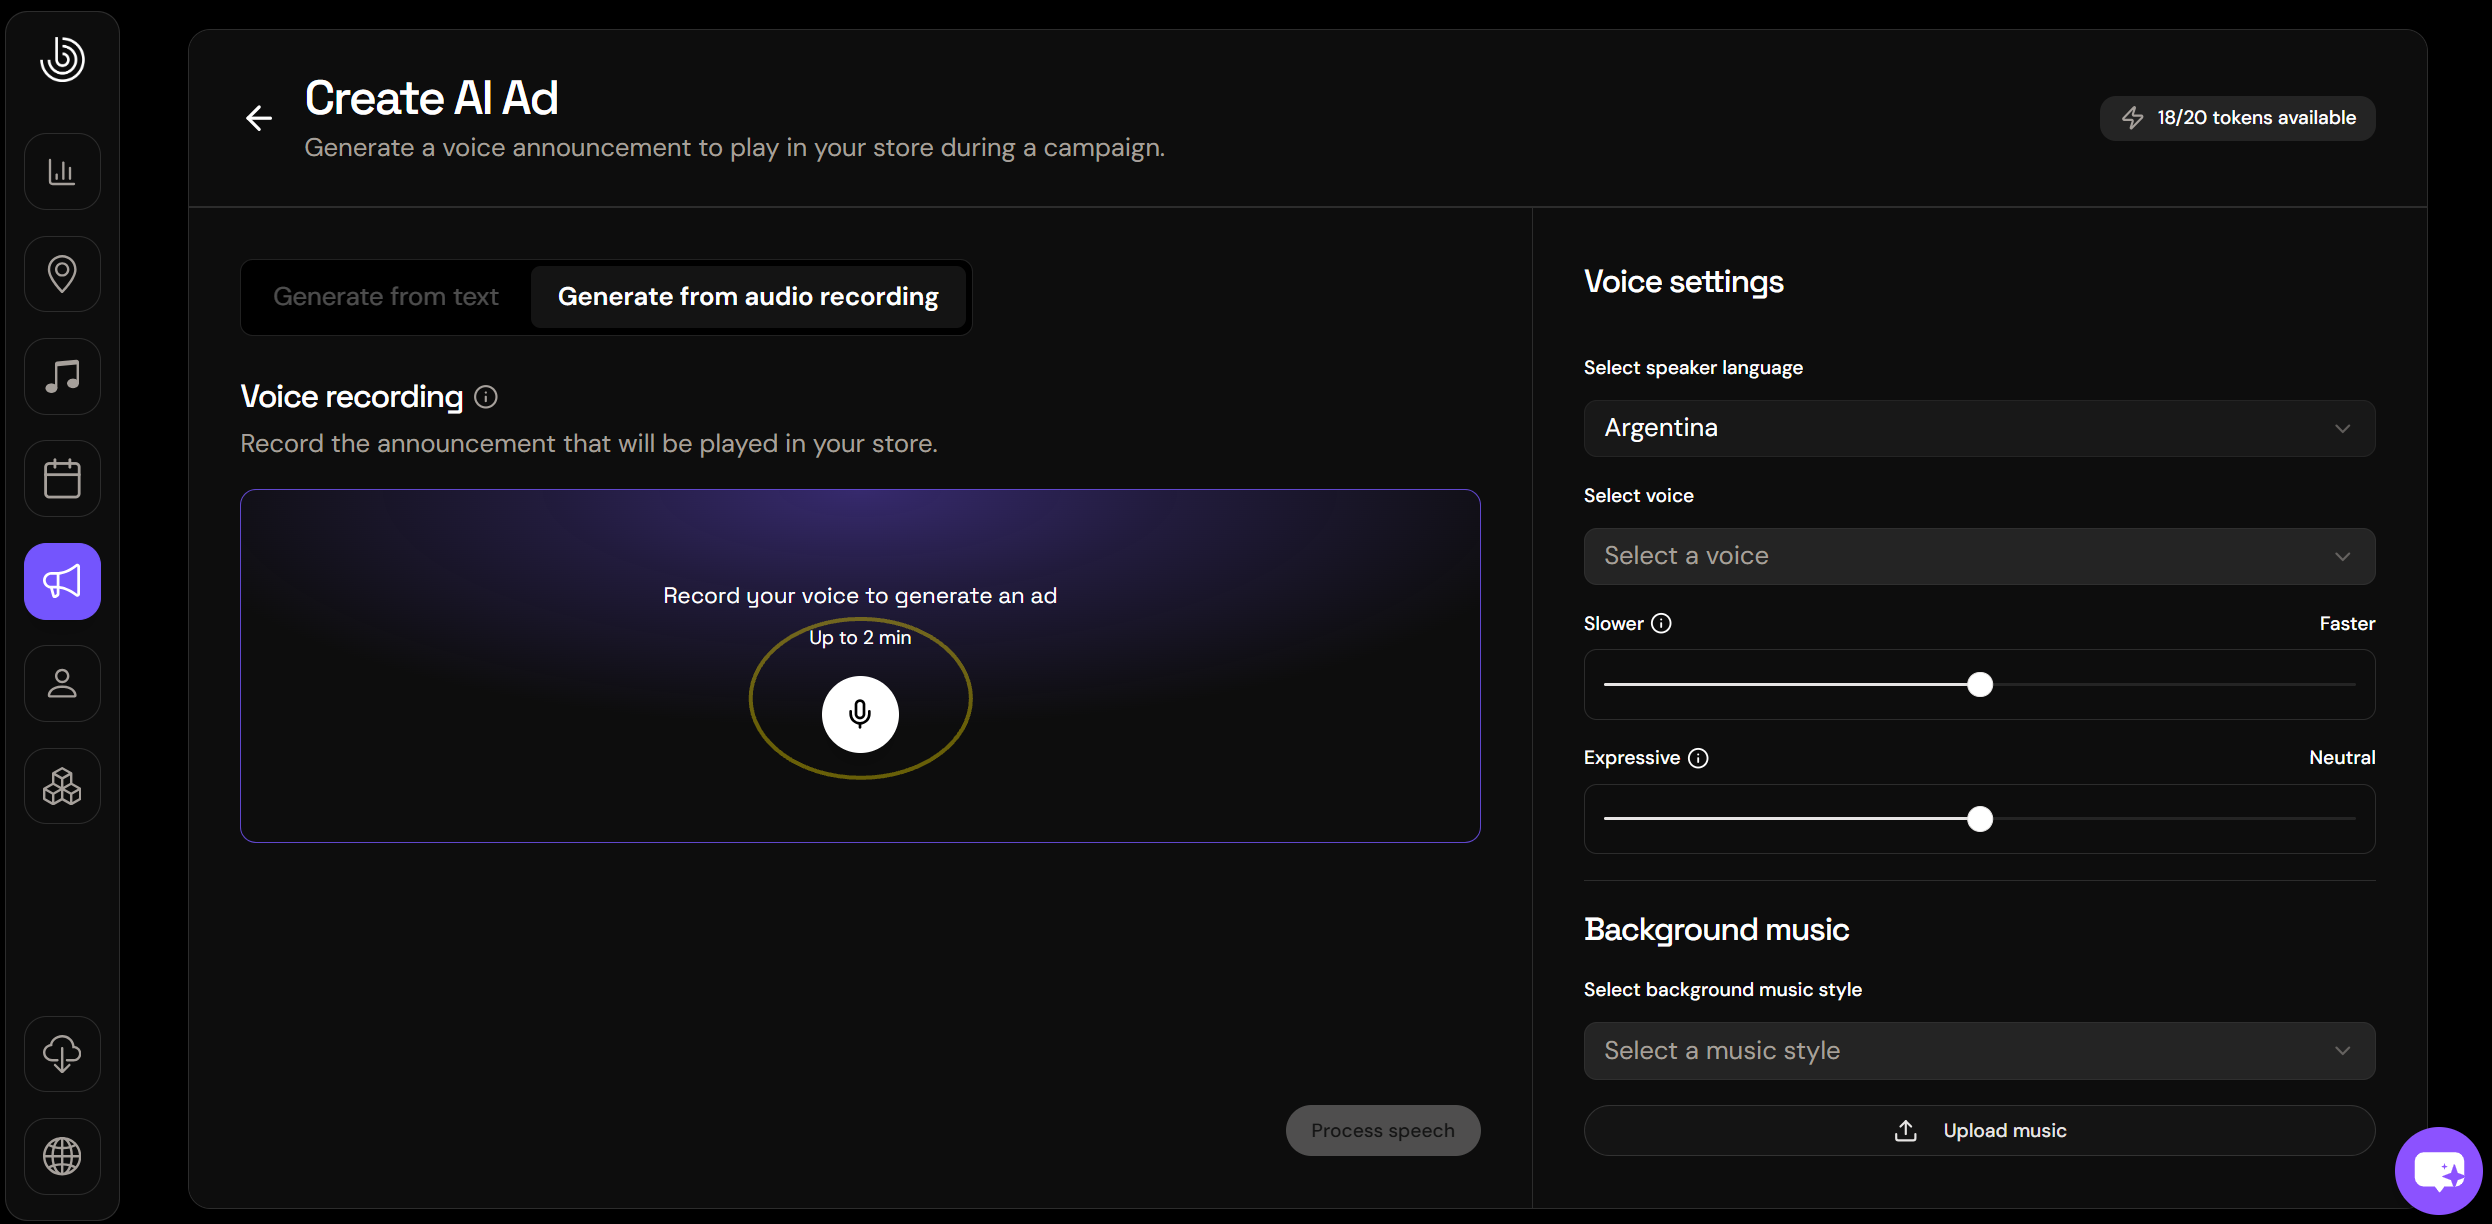This screenshot has width=2492, height=1224.
Task: Click the 'Create AI Ad' page title
Action: [431, 98]
